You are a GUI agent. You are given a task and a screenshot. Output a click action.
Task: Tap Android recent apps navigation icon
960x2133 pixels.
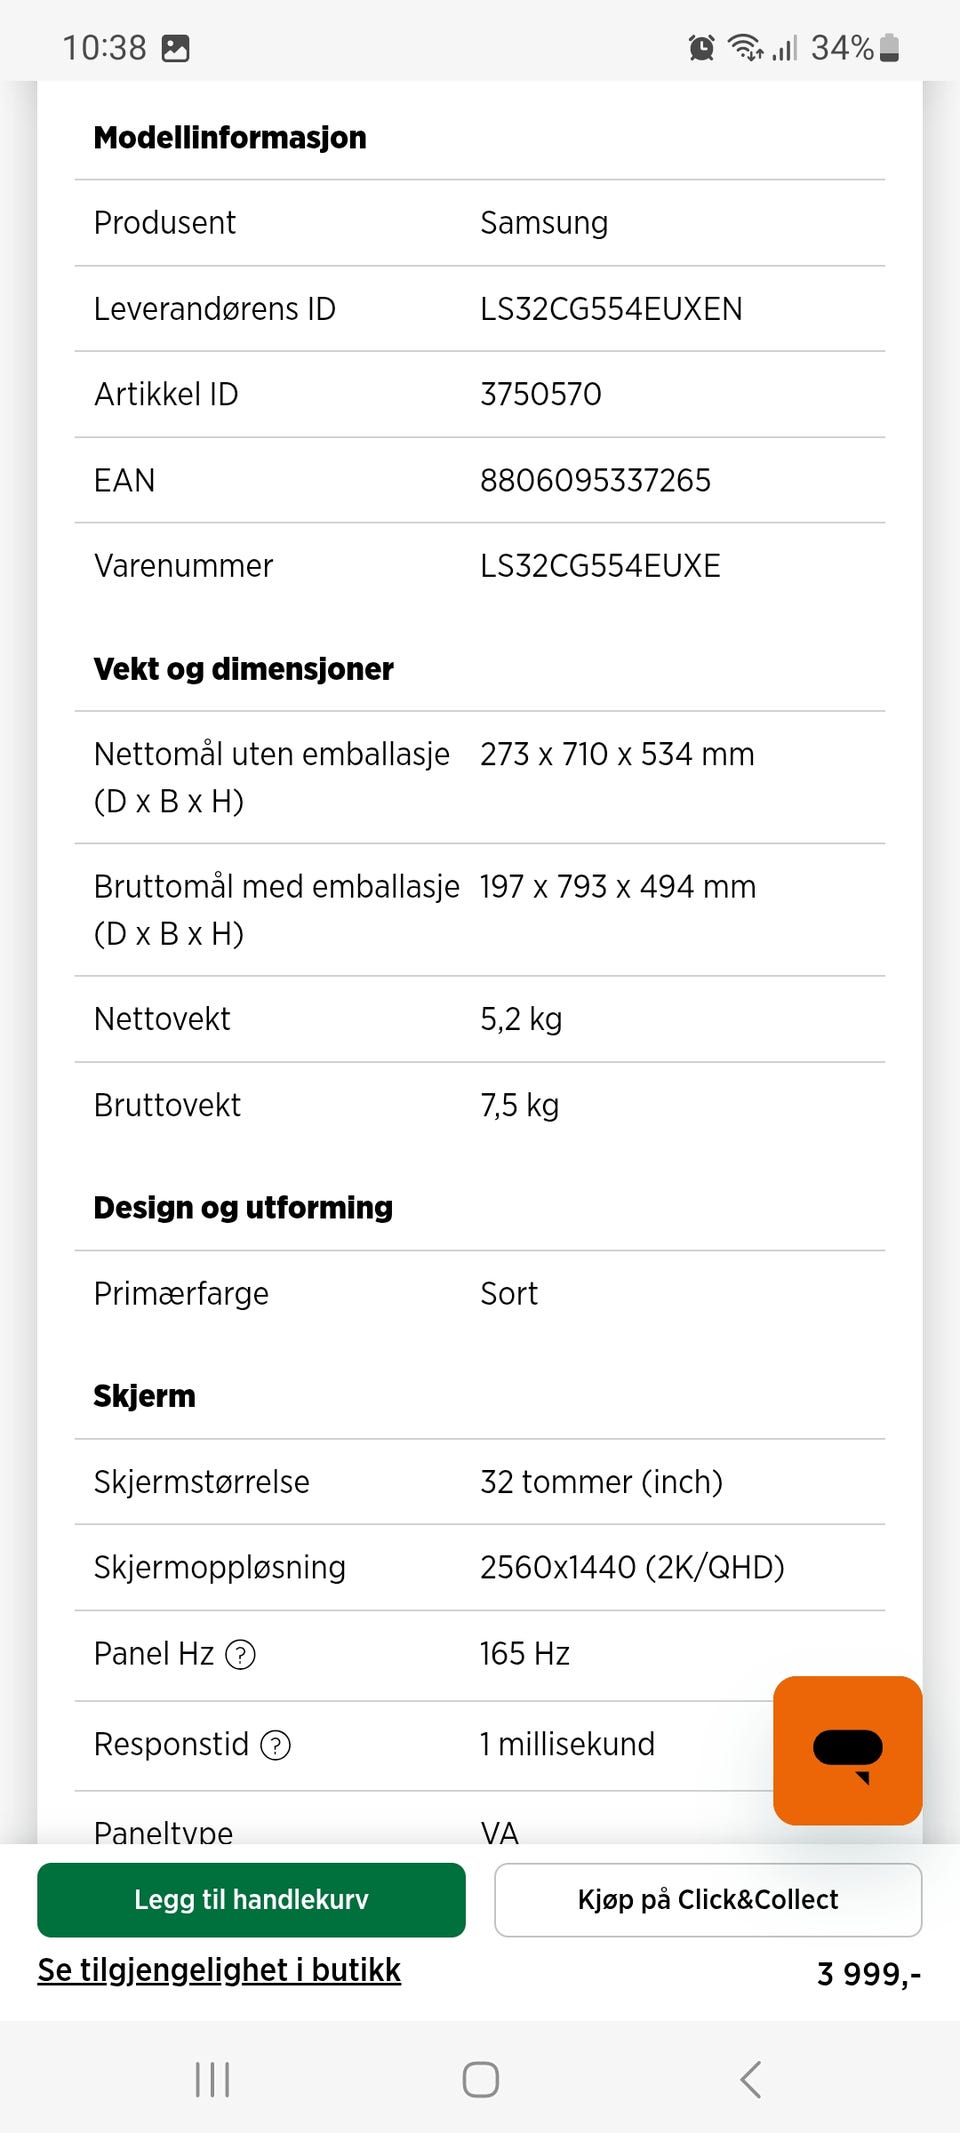tap(212, 2079)
